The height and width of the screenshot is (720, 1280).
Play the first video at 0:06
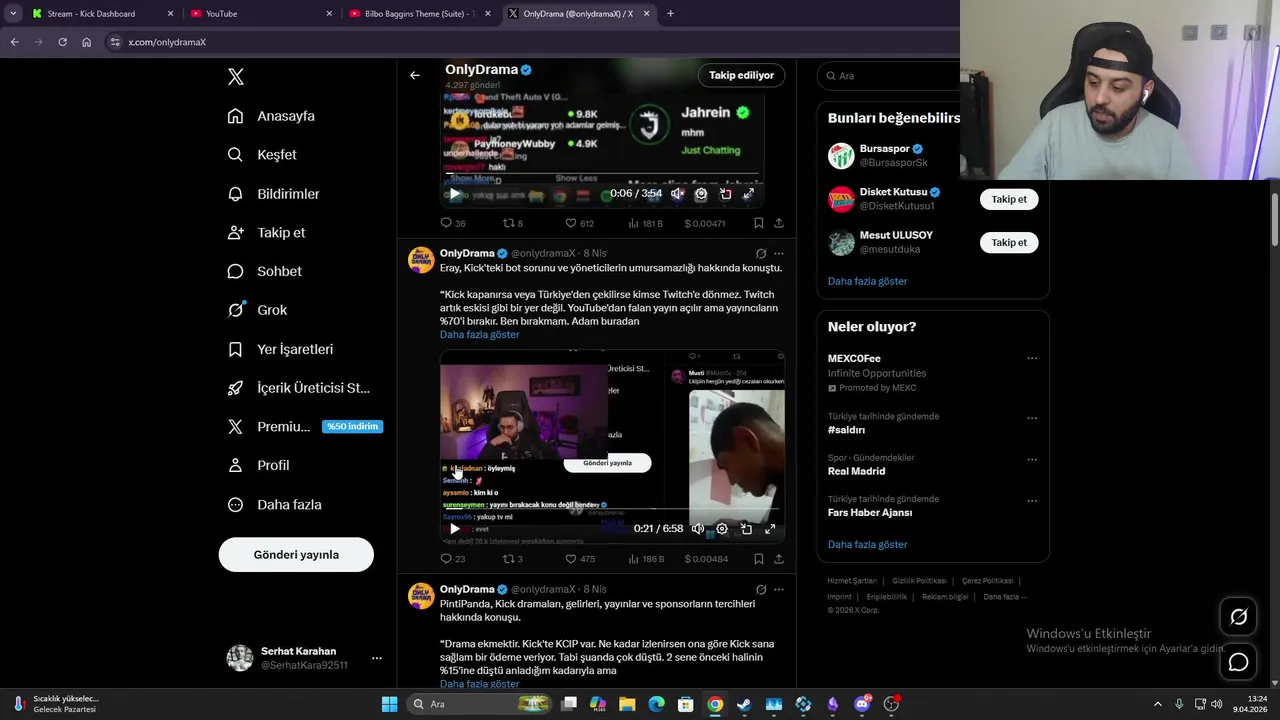pyautogui.click(x=454, y=194)
